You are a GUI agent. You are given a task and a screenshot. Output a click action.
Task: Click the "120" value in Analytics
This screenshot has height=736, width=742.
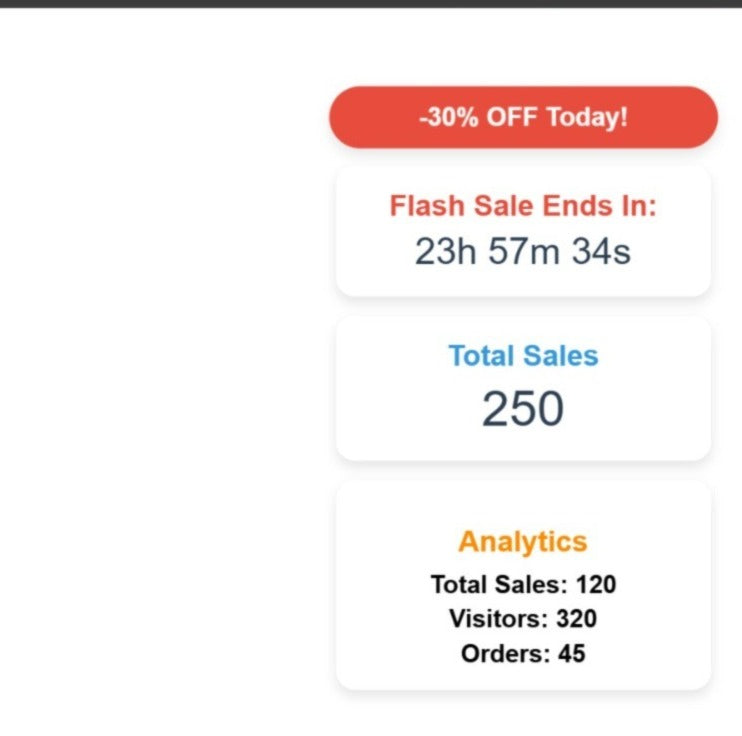click(x=596, y=584)
